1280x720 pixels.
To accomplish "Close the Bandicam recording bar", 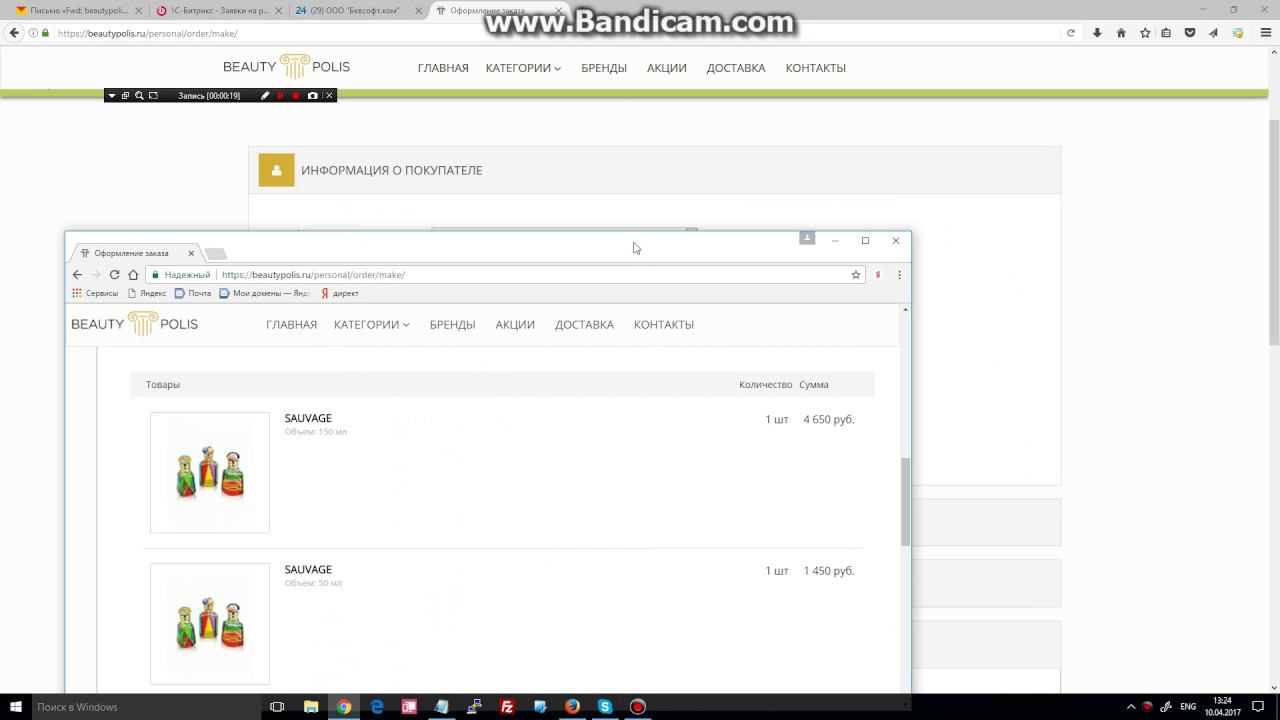I will point(329,96).
